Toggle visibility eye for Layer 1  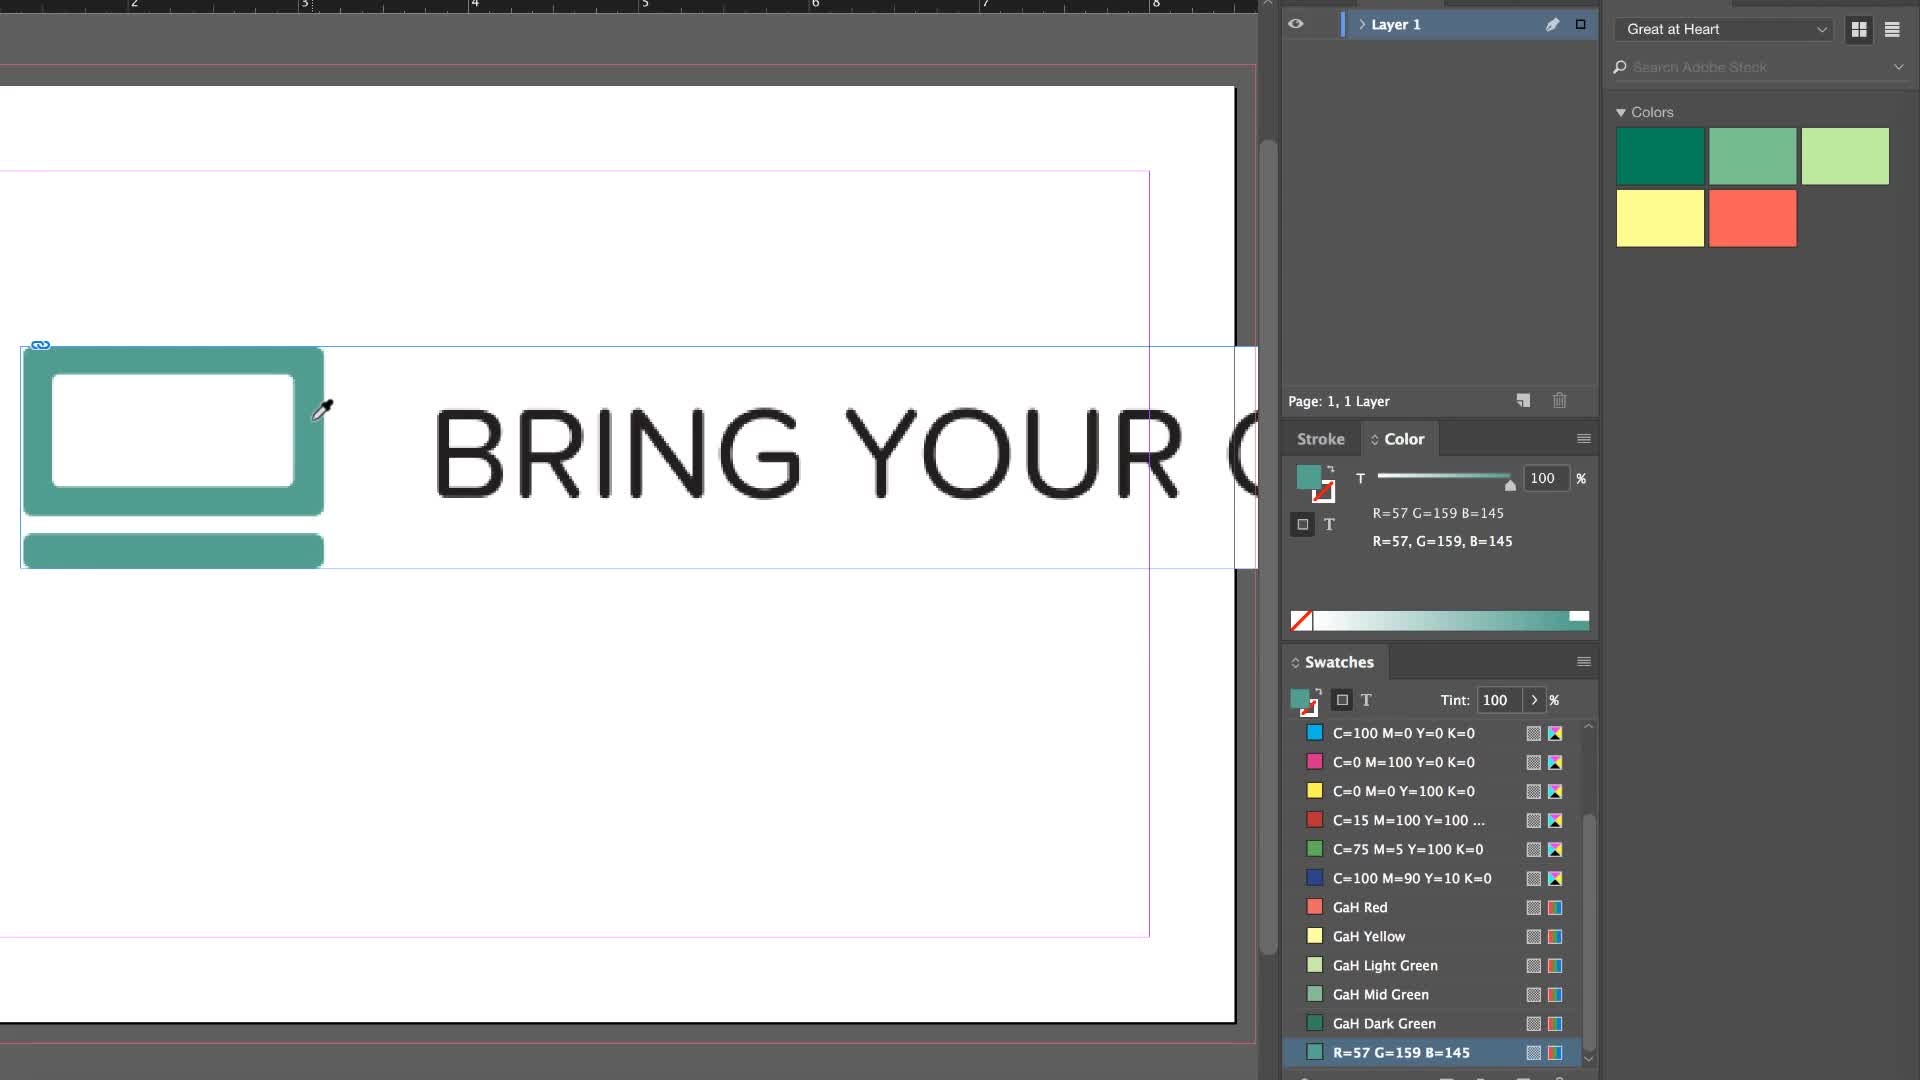(x=1296, y=24)
